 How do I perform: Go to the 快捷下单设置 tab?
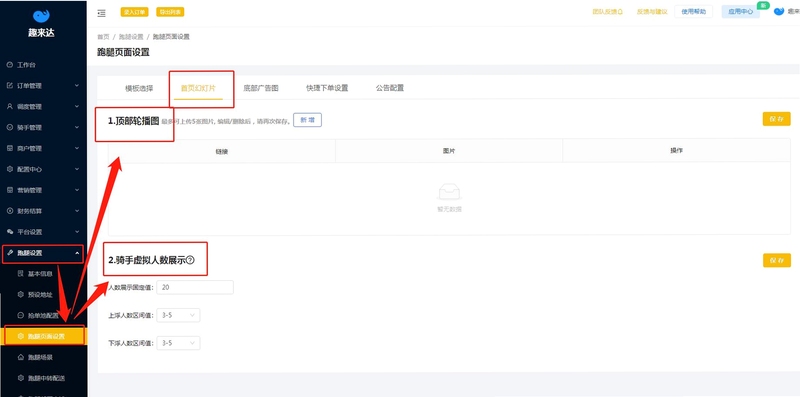point(327,88)
